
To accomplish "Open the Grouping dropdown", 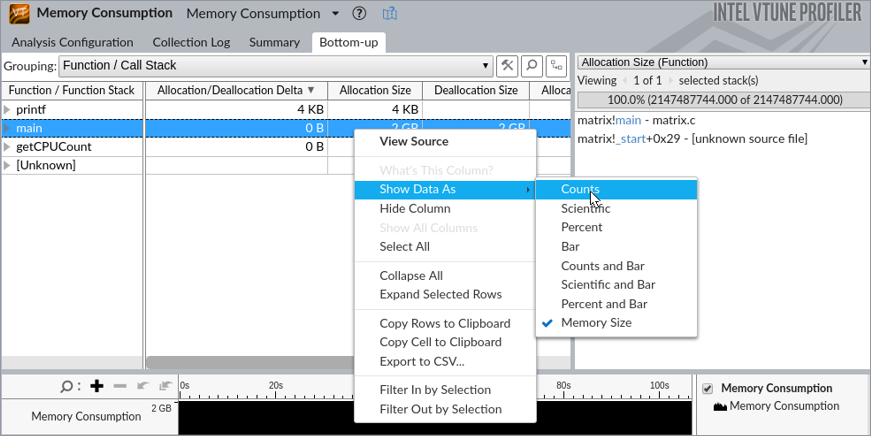I will 275,66.
